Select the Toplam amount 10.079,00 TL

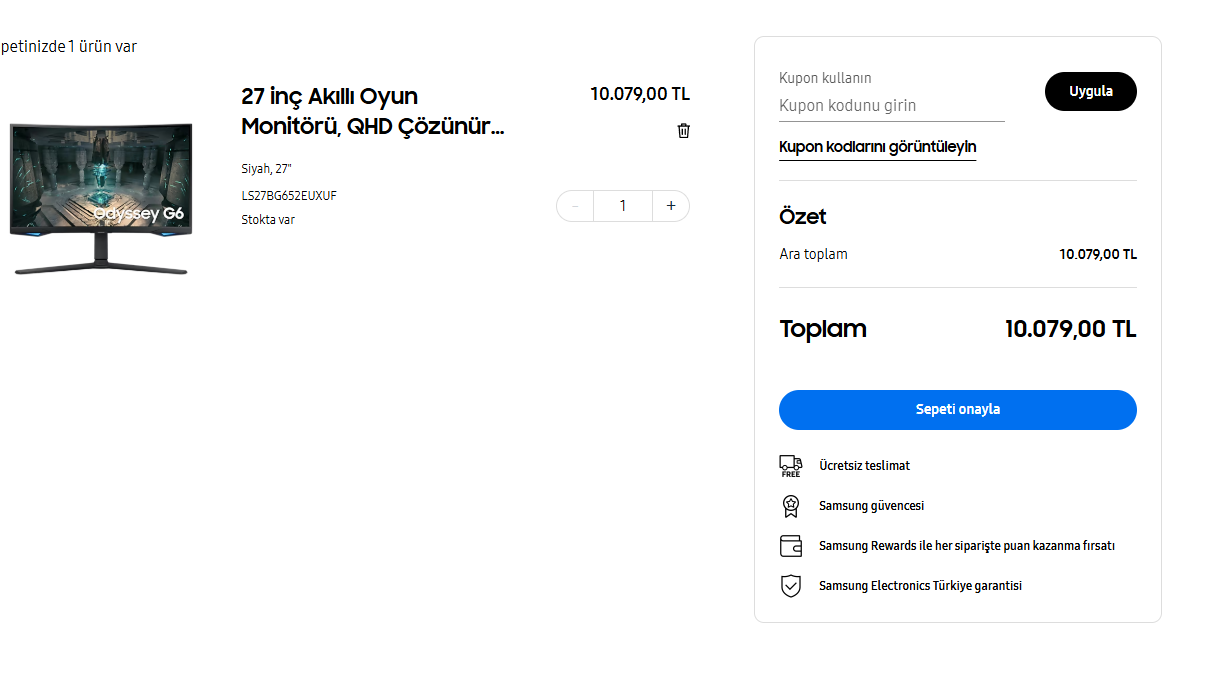pos(1070,329)
